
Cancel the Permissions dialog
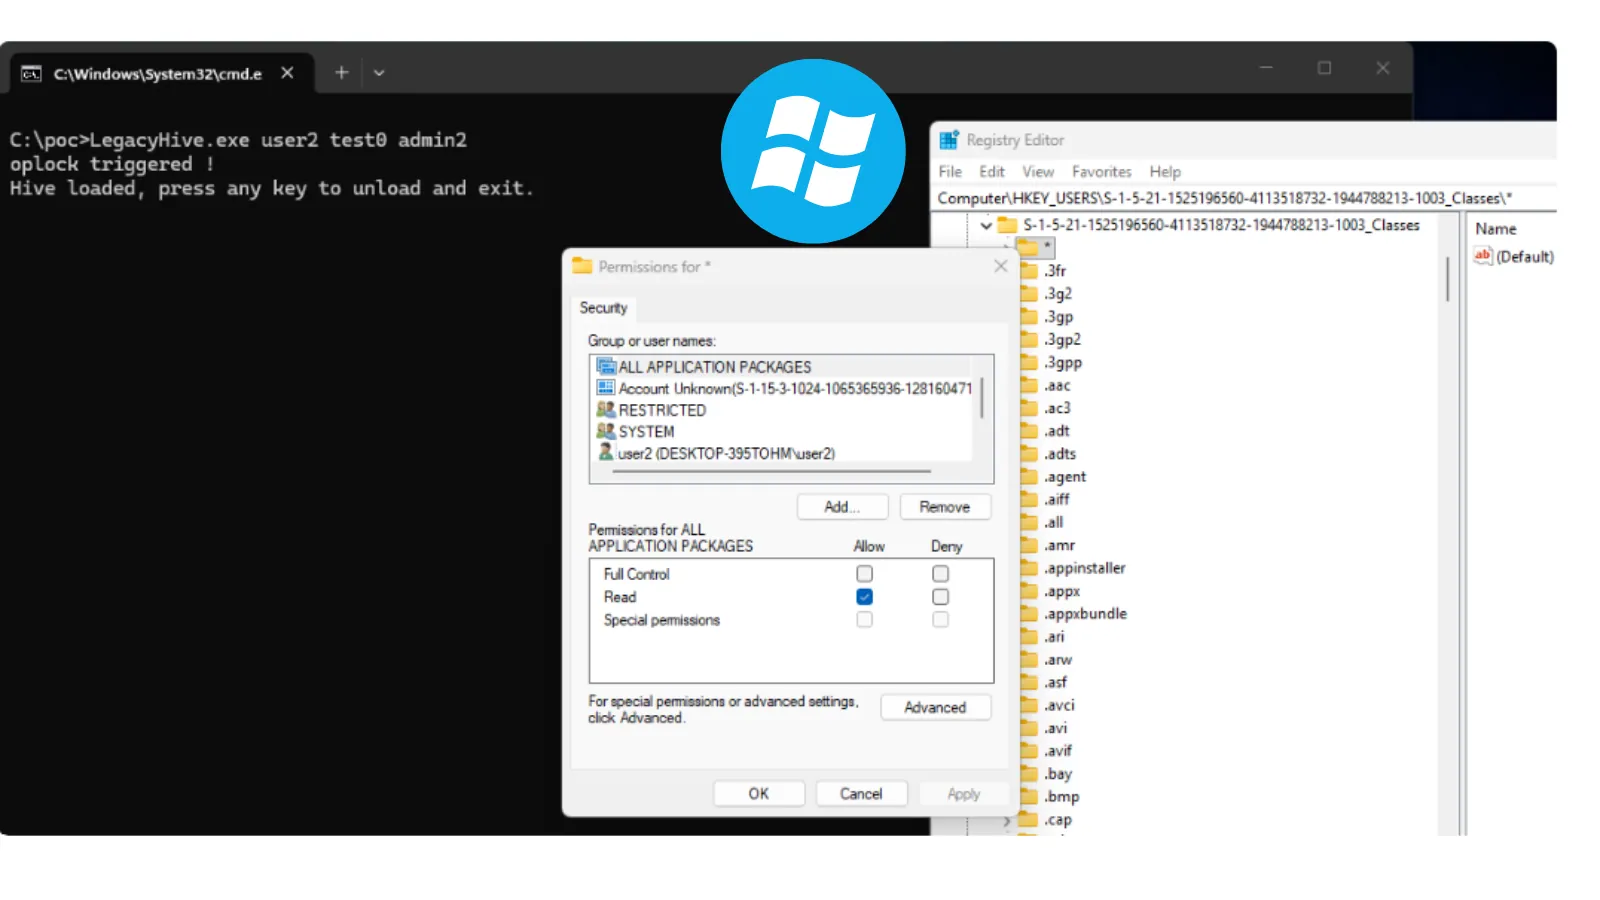coord(861,794)
